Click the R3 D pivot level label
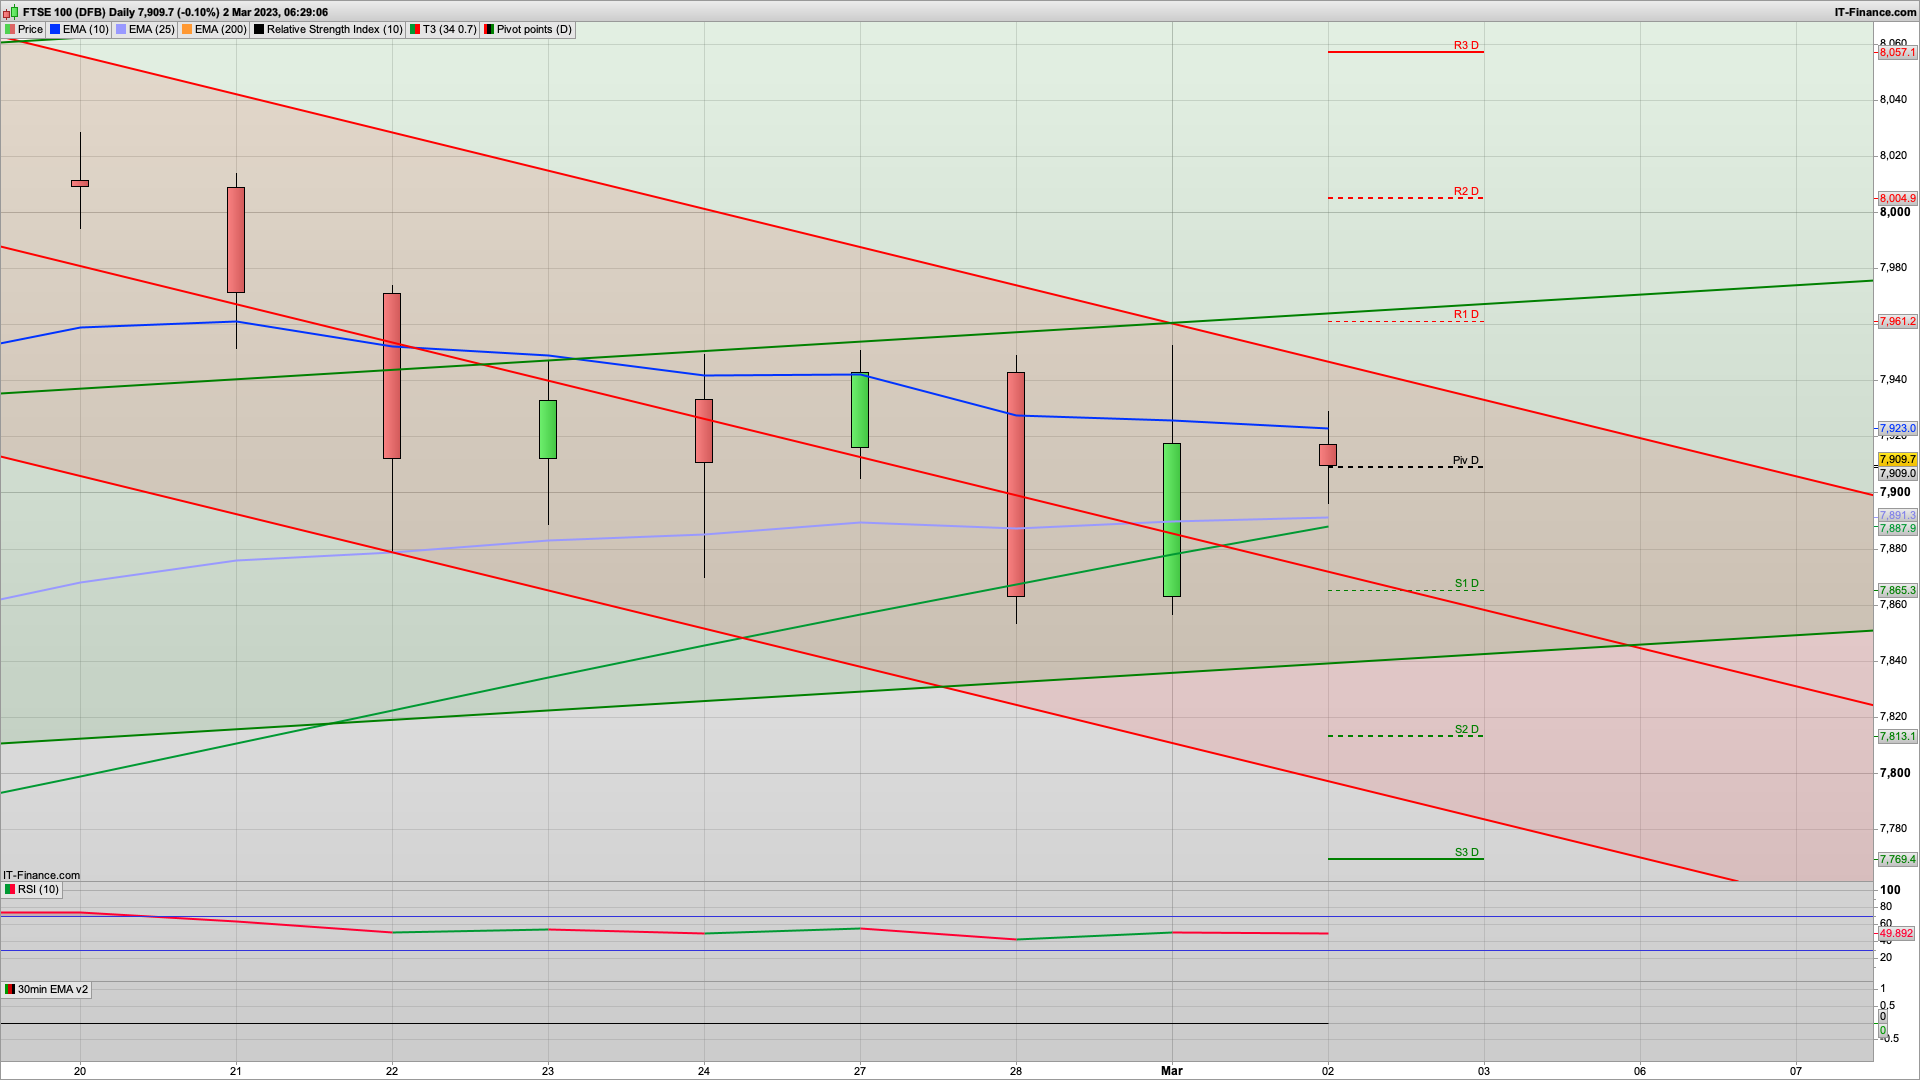1920x1080 pixels. tap(1466, 45)
